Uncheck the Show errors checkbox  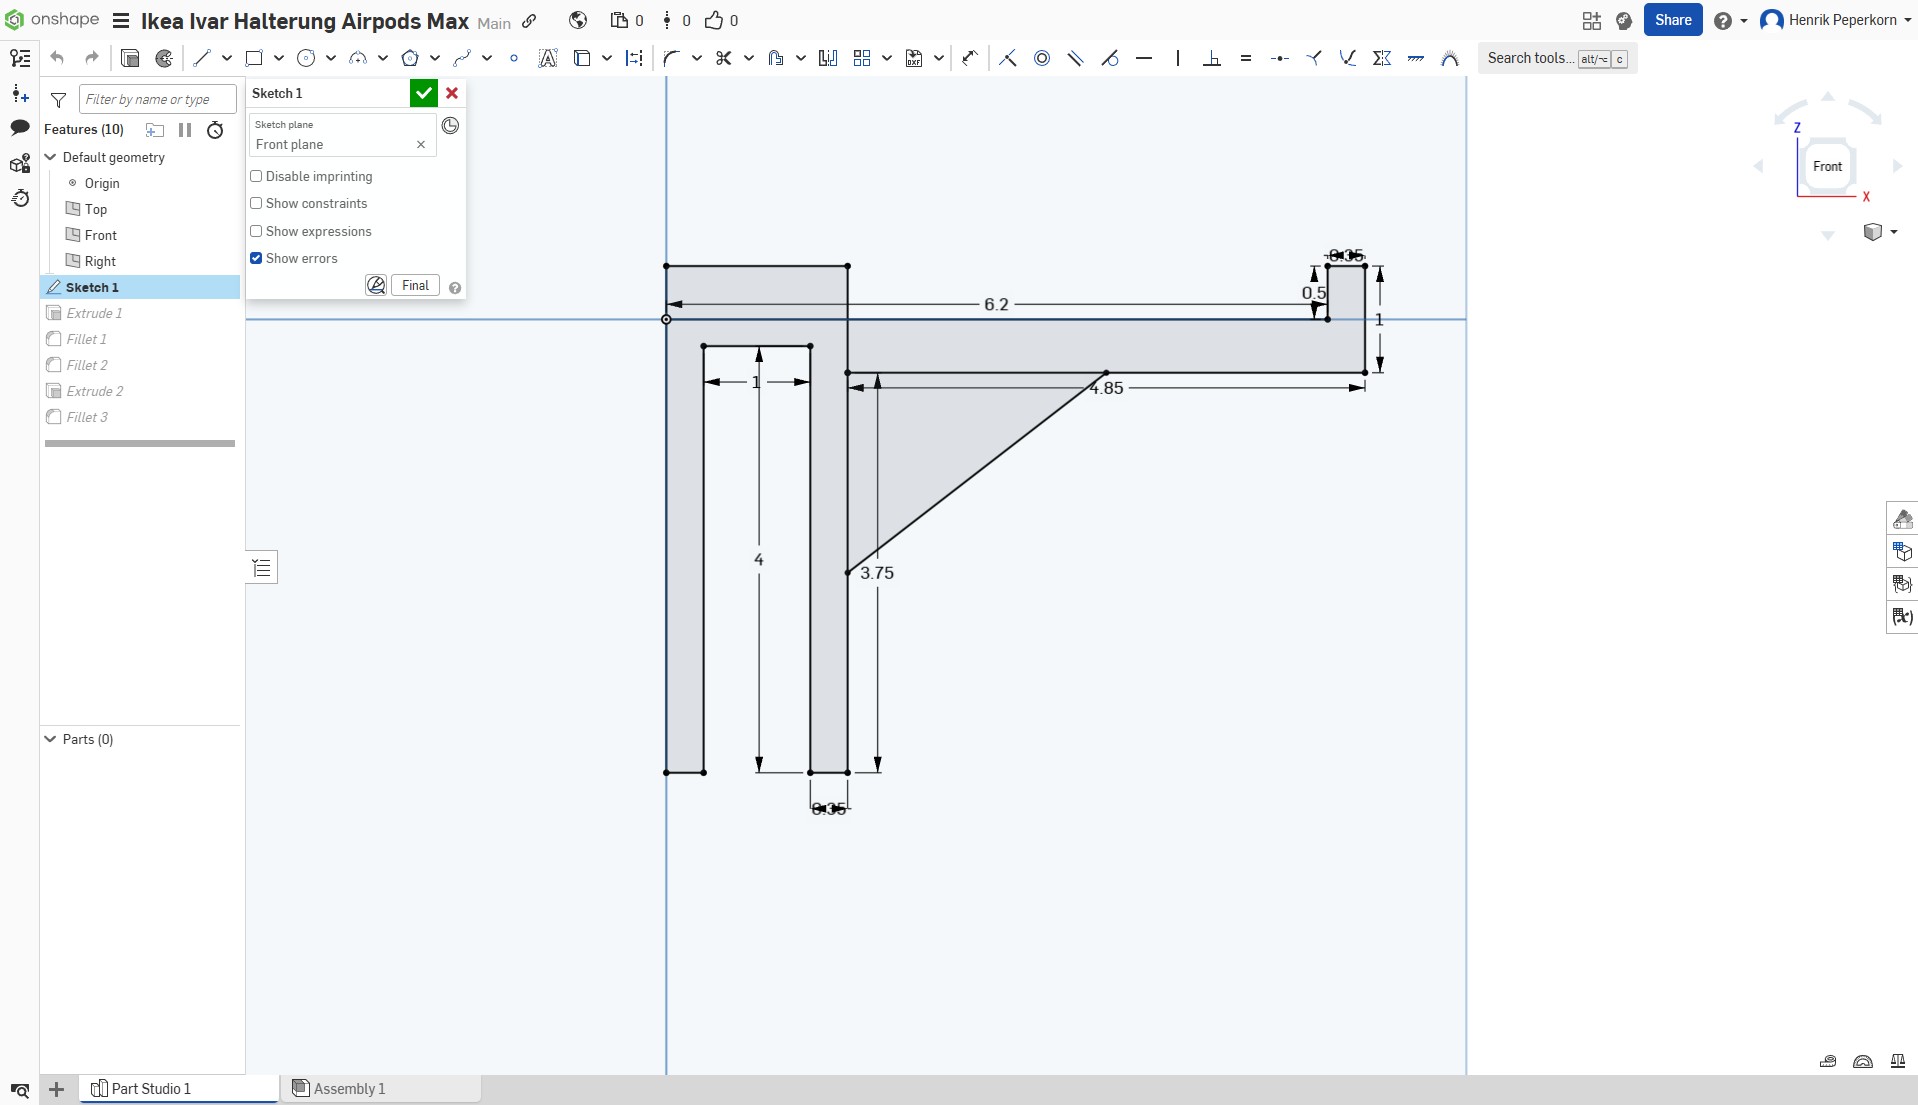click(x=257, y=258)
